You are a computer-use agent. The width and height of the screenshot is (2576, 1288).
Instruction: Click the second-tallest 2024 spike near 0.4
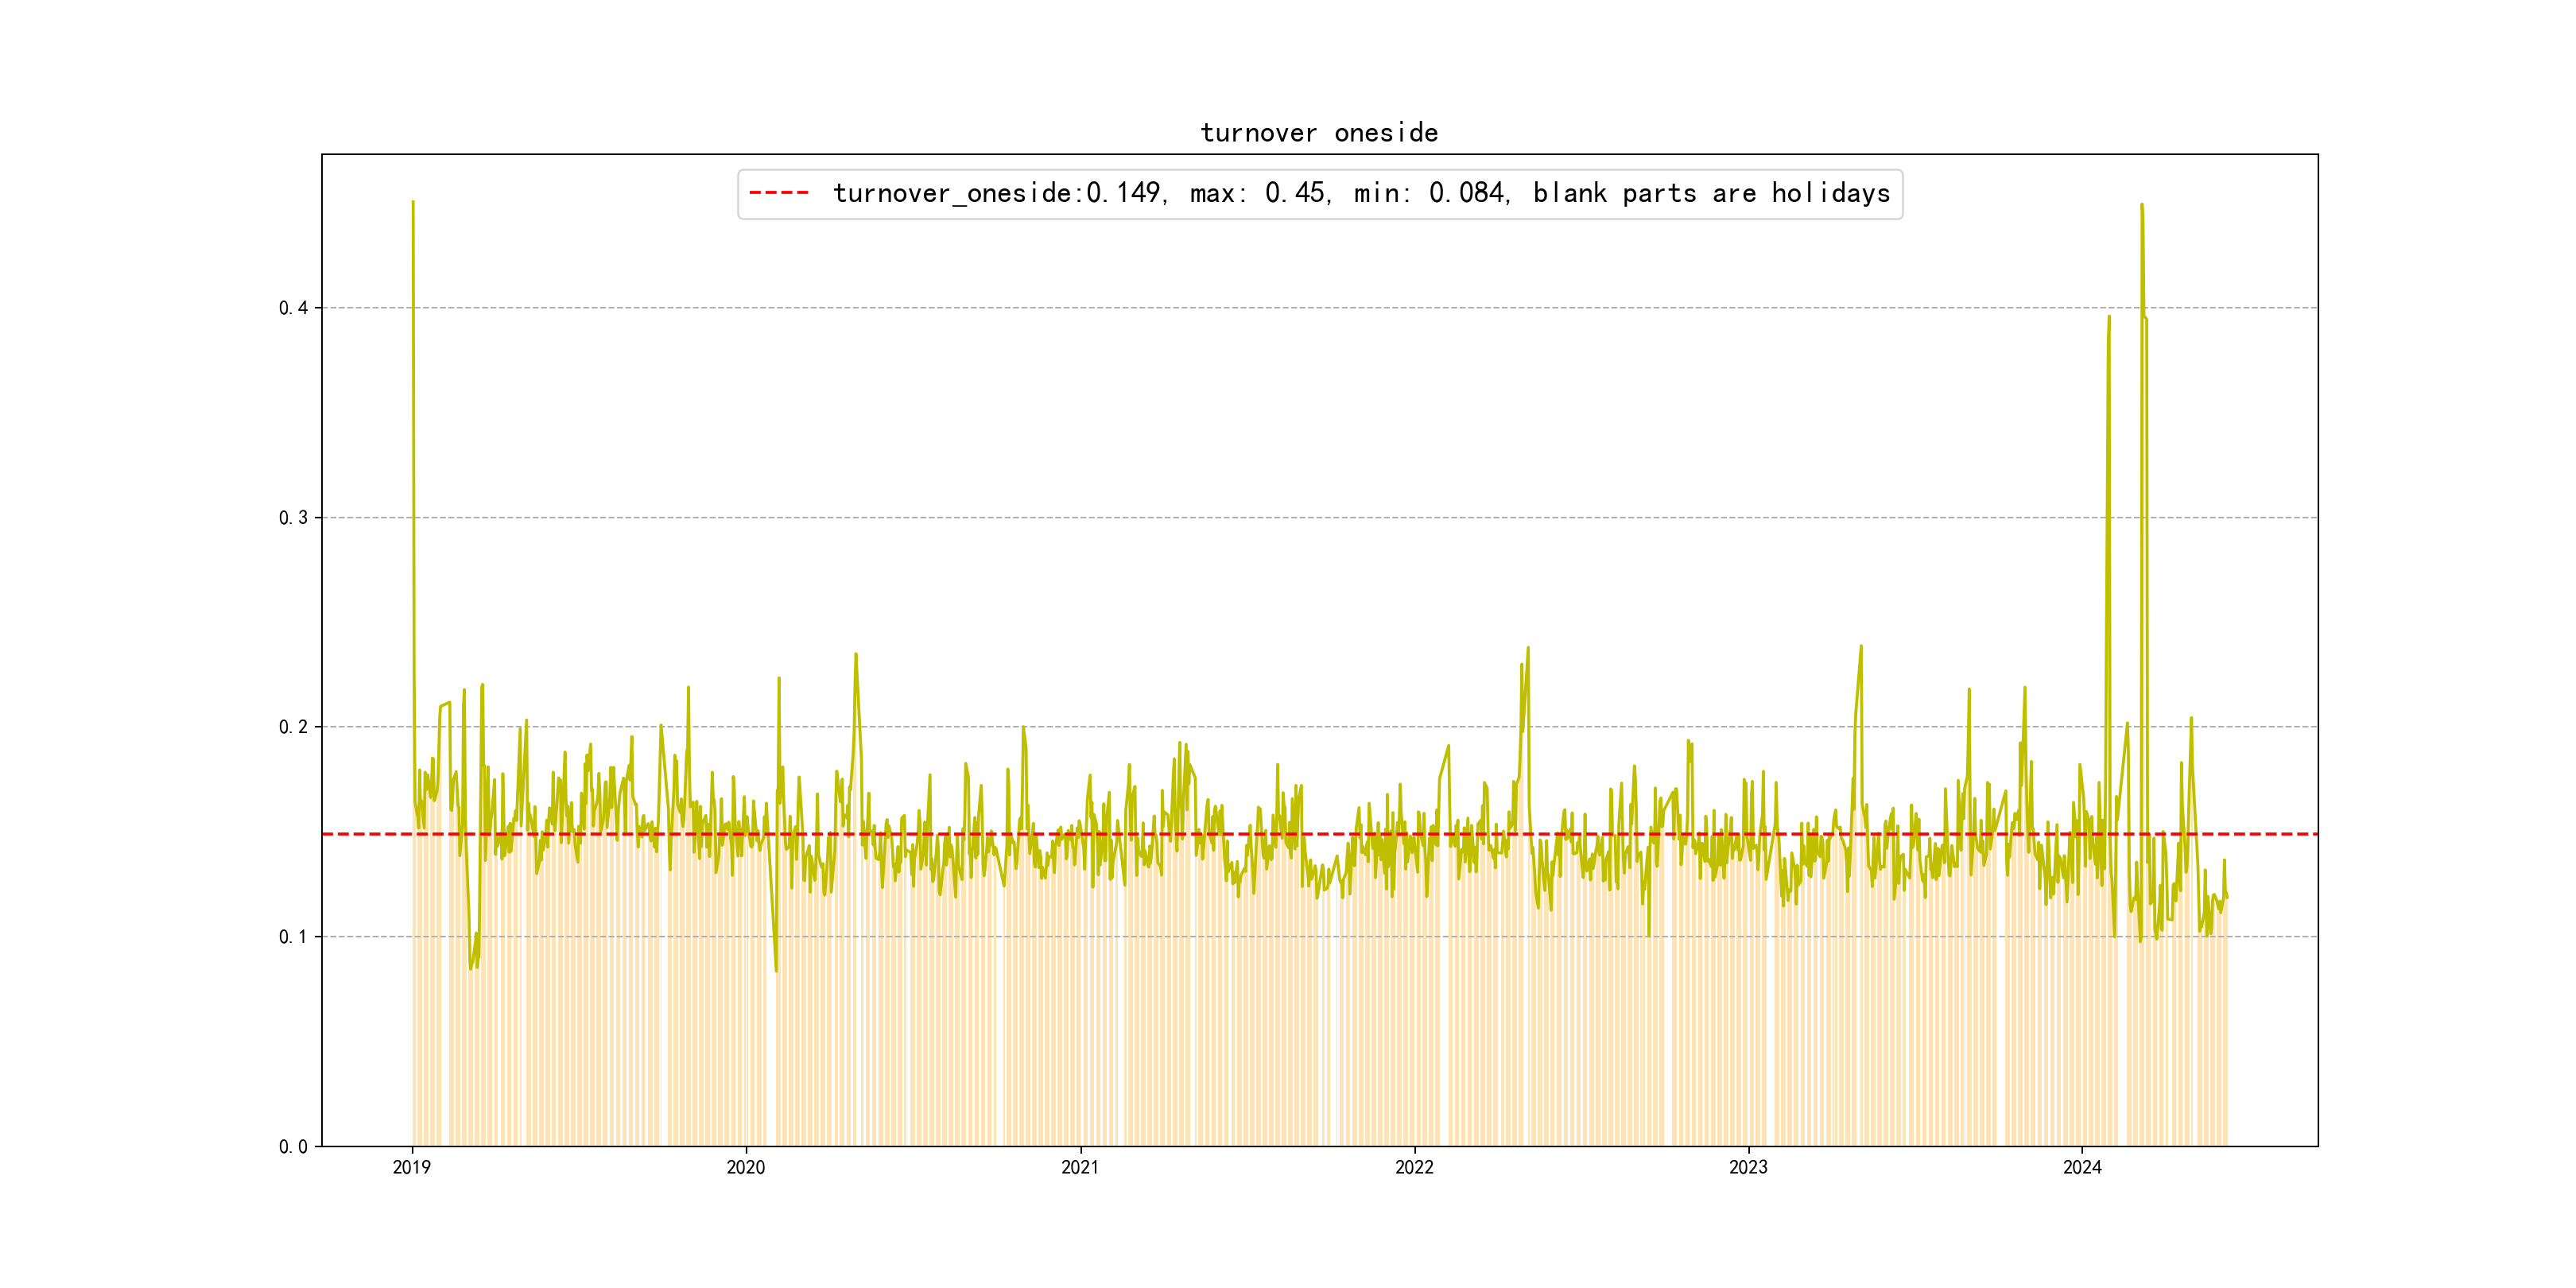click(2109, 317)
